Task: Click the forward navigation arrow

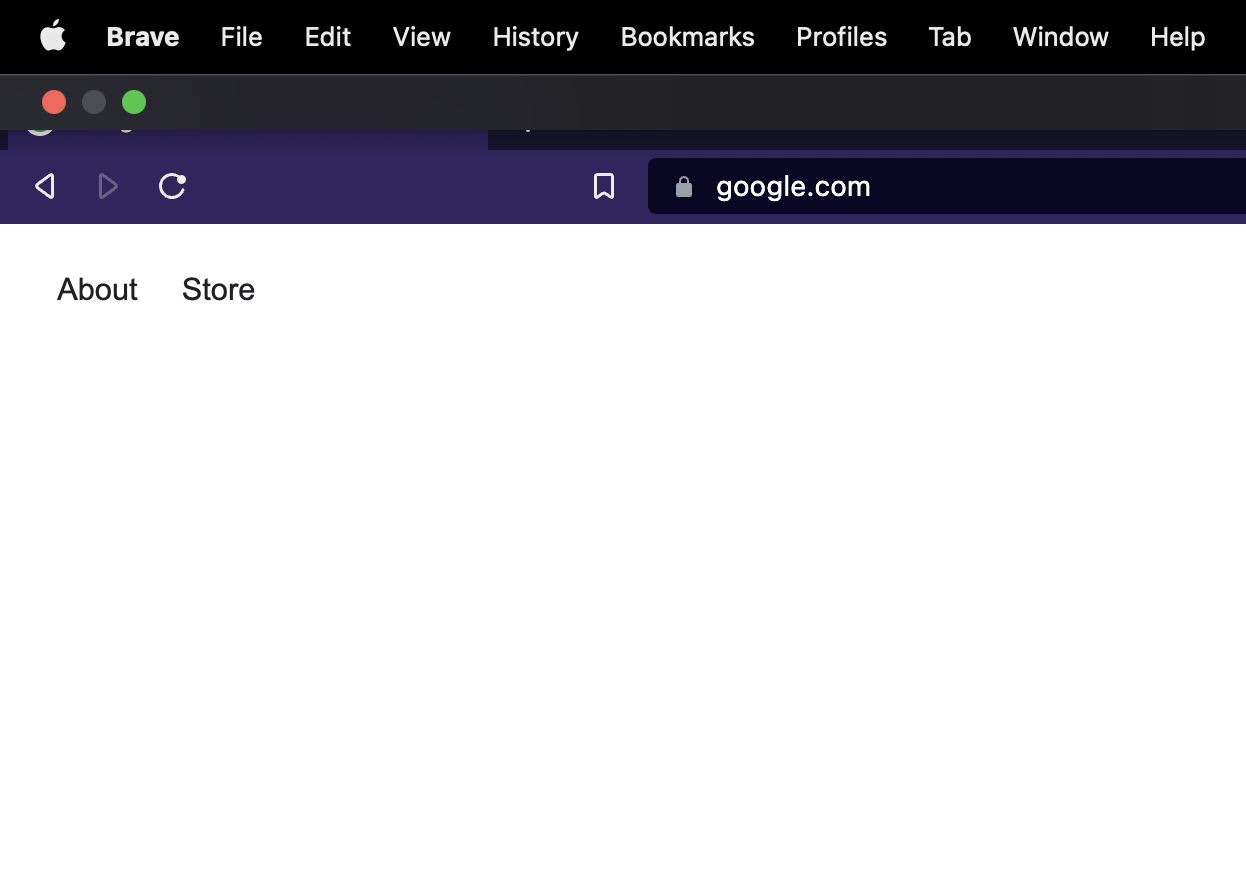Action: click(108, 186)
